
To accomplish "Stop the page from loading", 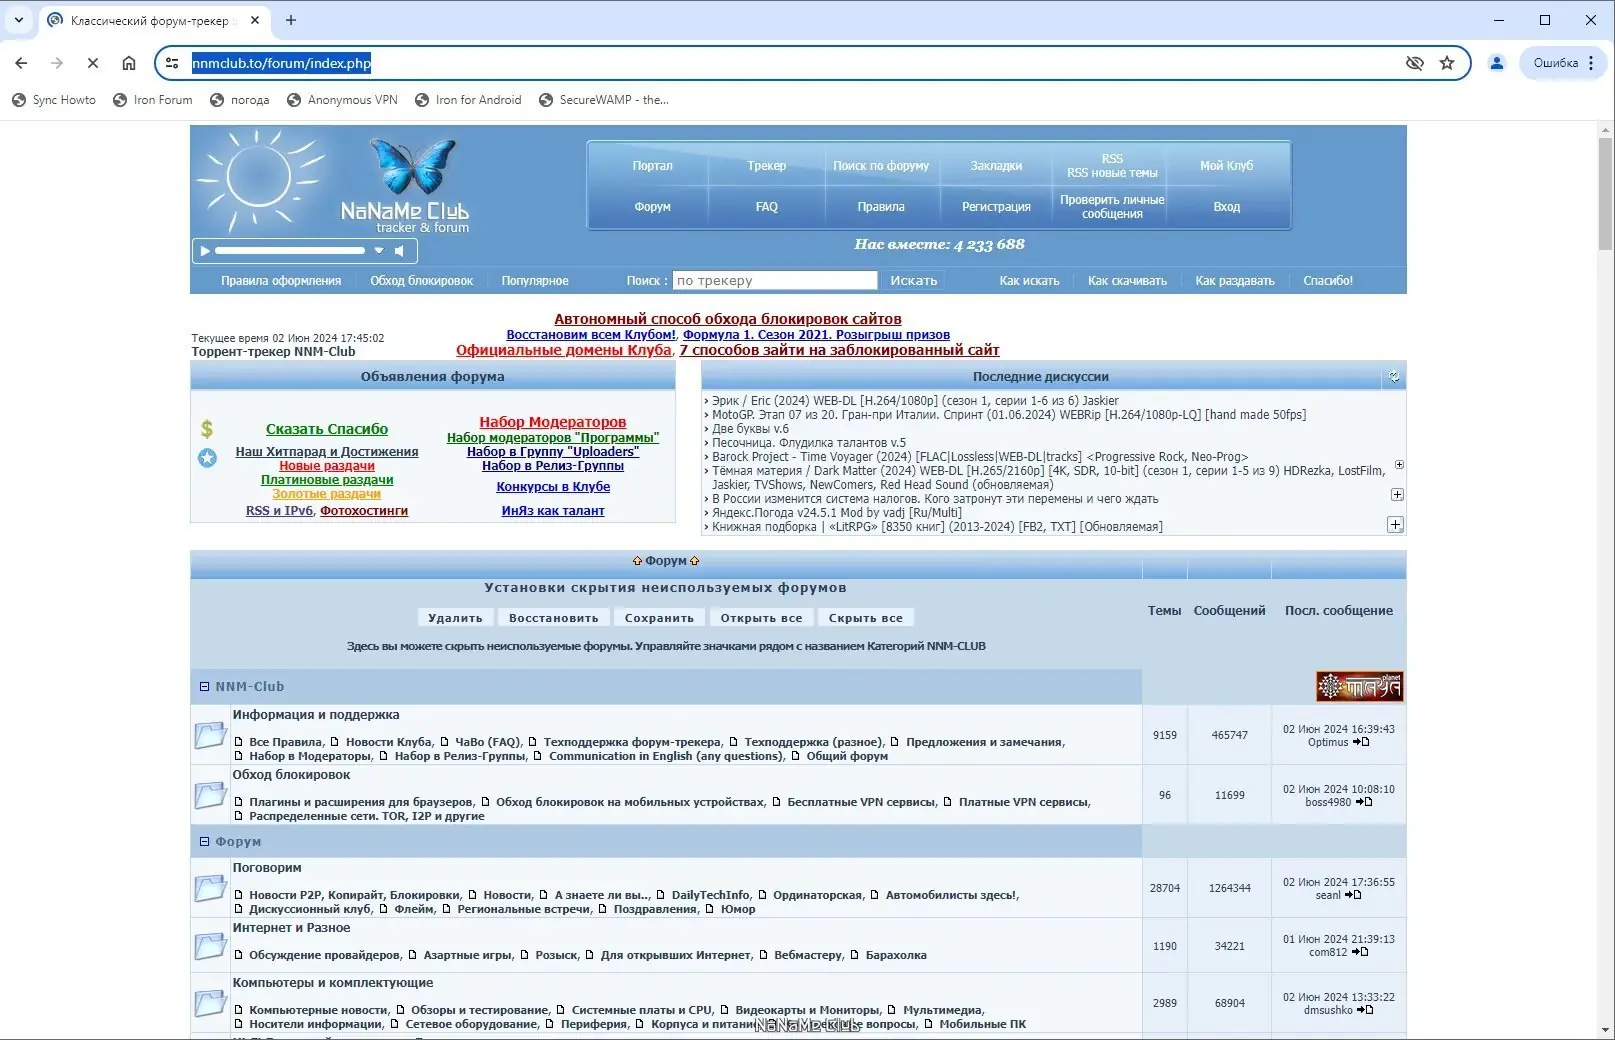I will click(92, 63).
